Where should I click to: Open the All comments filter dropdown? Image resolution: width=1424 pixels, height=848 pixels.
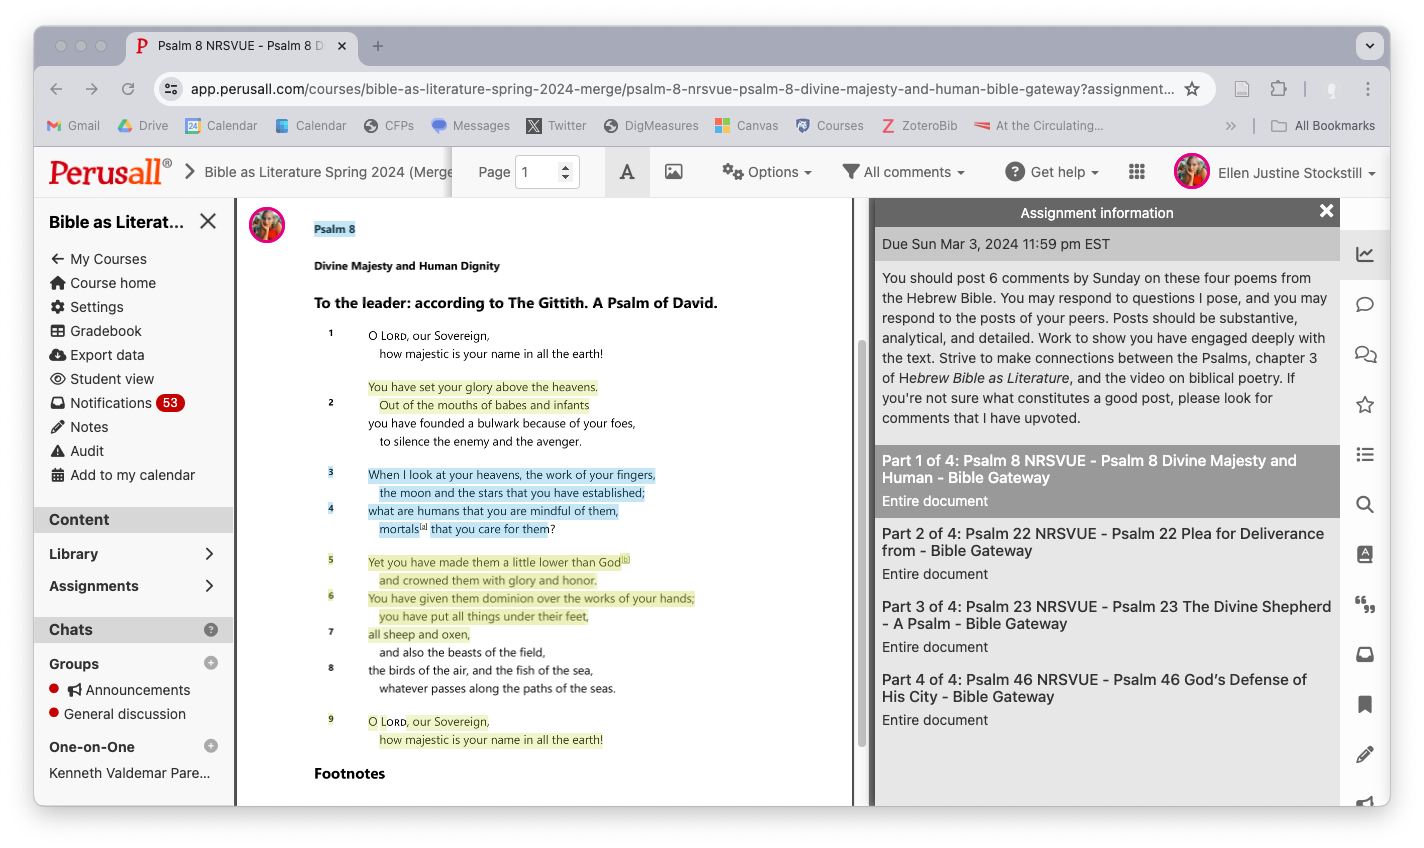pyautogui.click(x=904, y=172)
